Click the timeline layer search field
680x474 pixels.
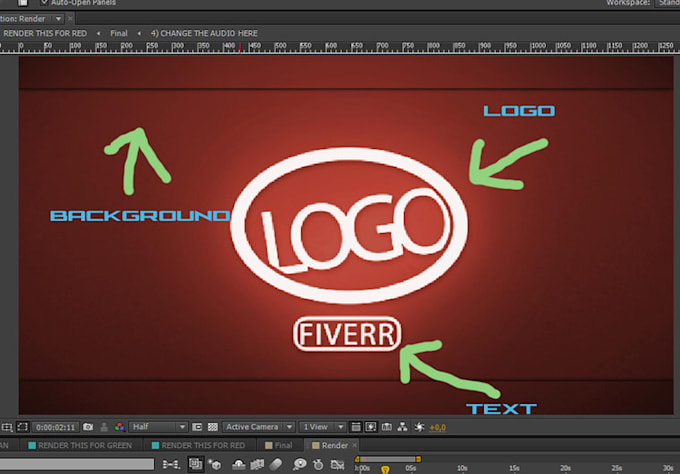point(77,464)
